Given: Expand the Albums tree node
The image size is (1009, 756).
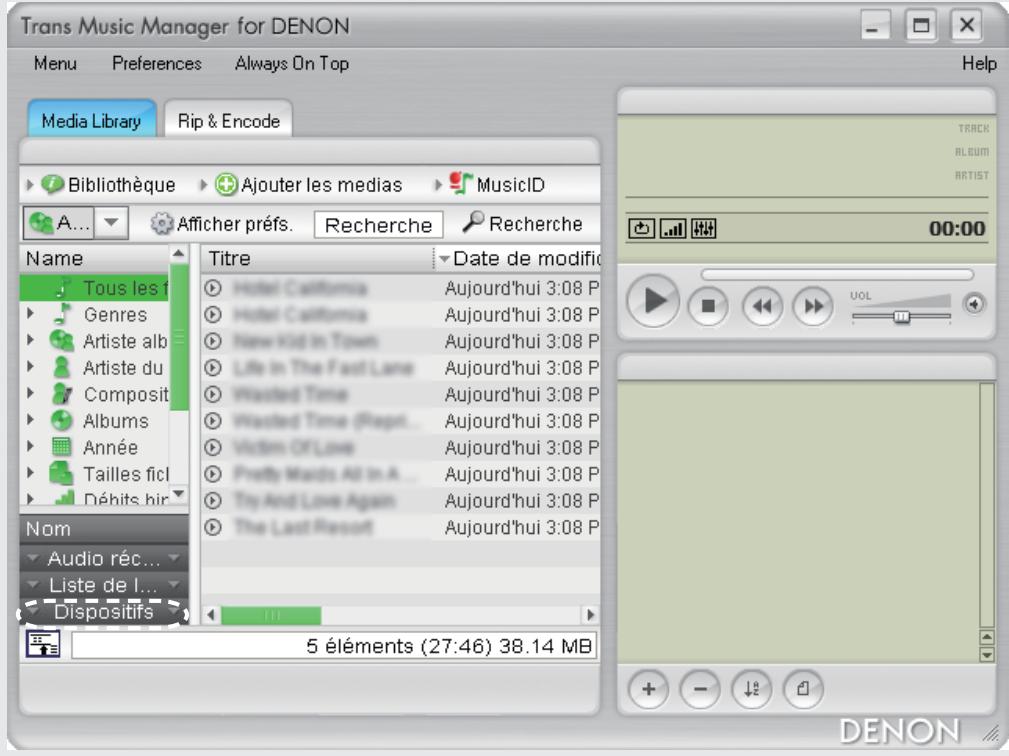Looking at the screenshot, I should pyautogui.click(x=30, y=420).
